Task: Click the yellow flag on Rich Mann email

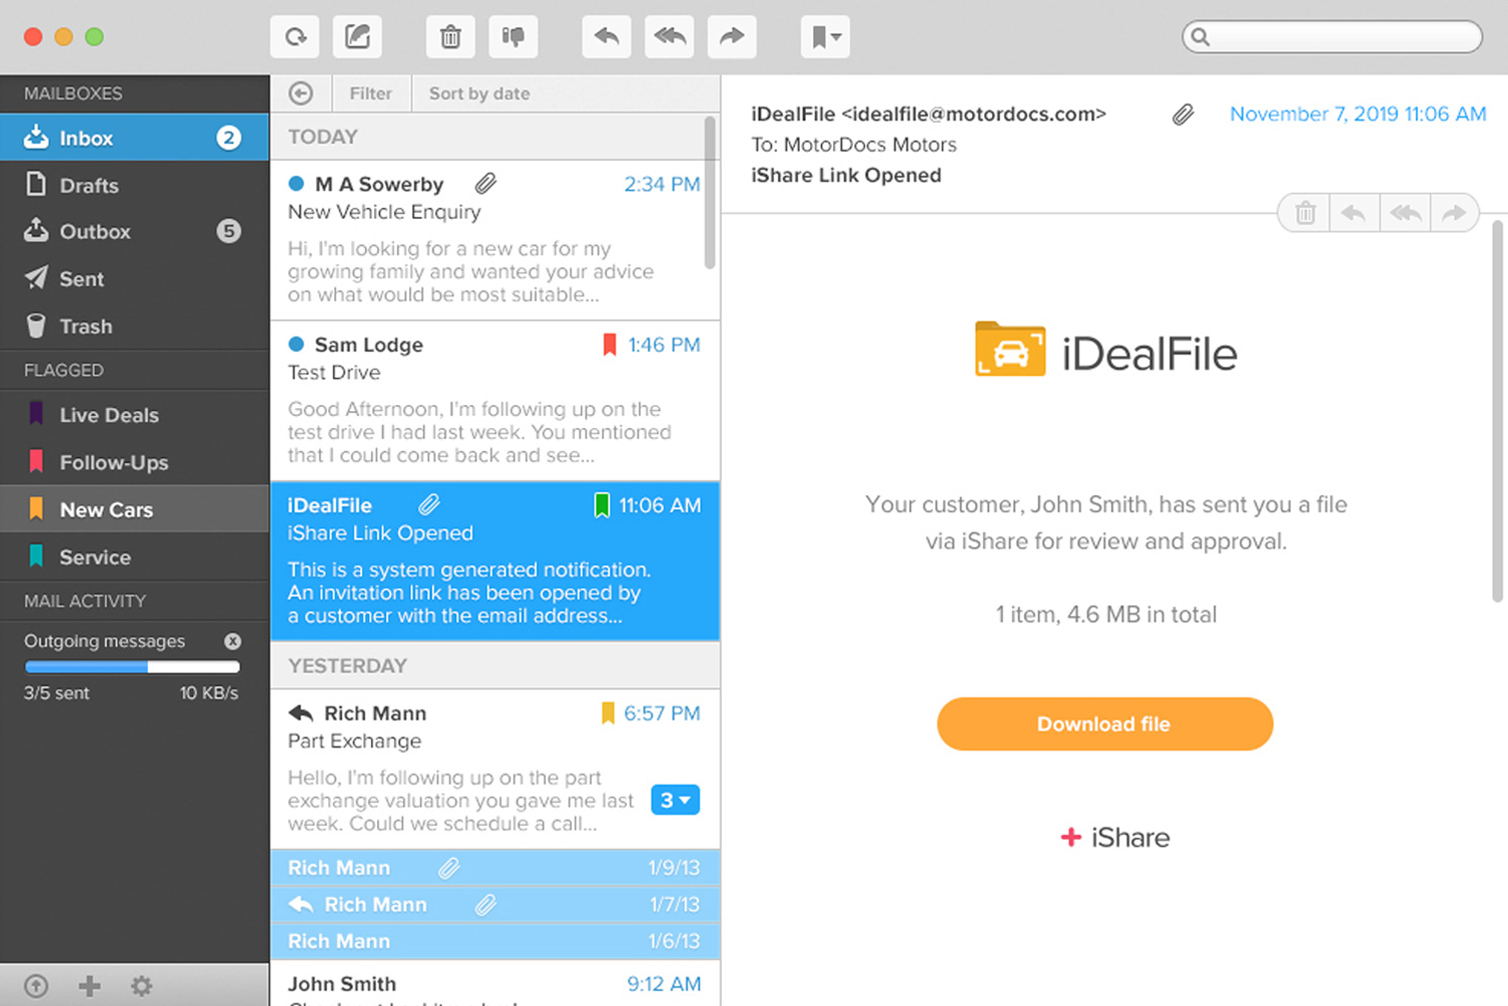Action: [x=607, y=713]
